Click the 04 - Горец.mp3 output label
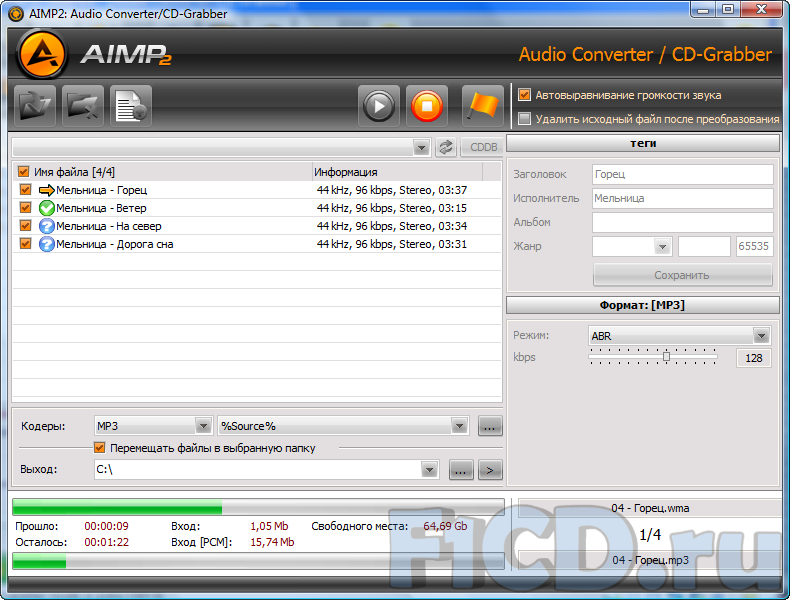This screenshot has height=600, width=790. pyautogui.click(x=650, y=560)
